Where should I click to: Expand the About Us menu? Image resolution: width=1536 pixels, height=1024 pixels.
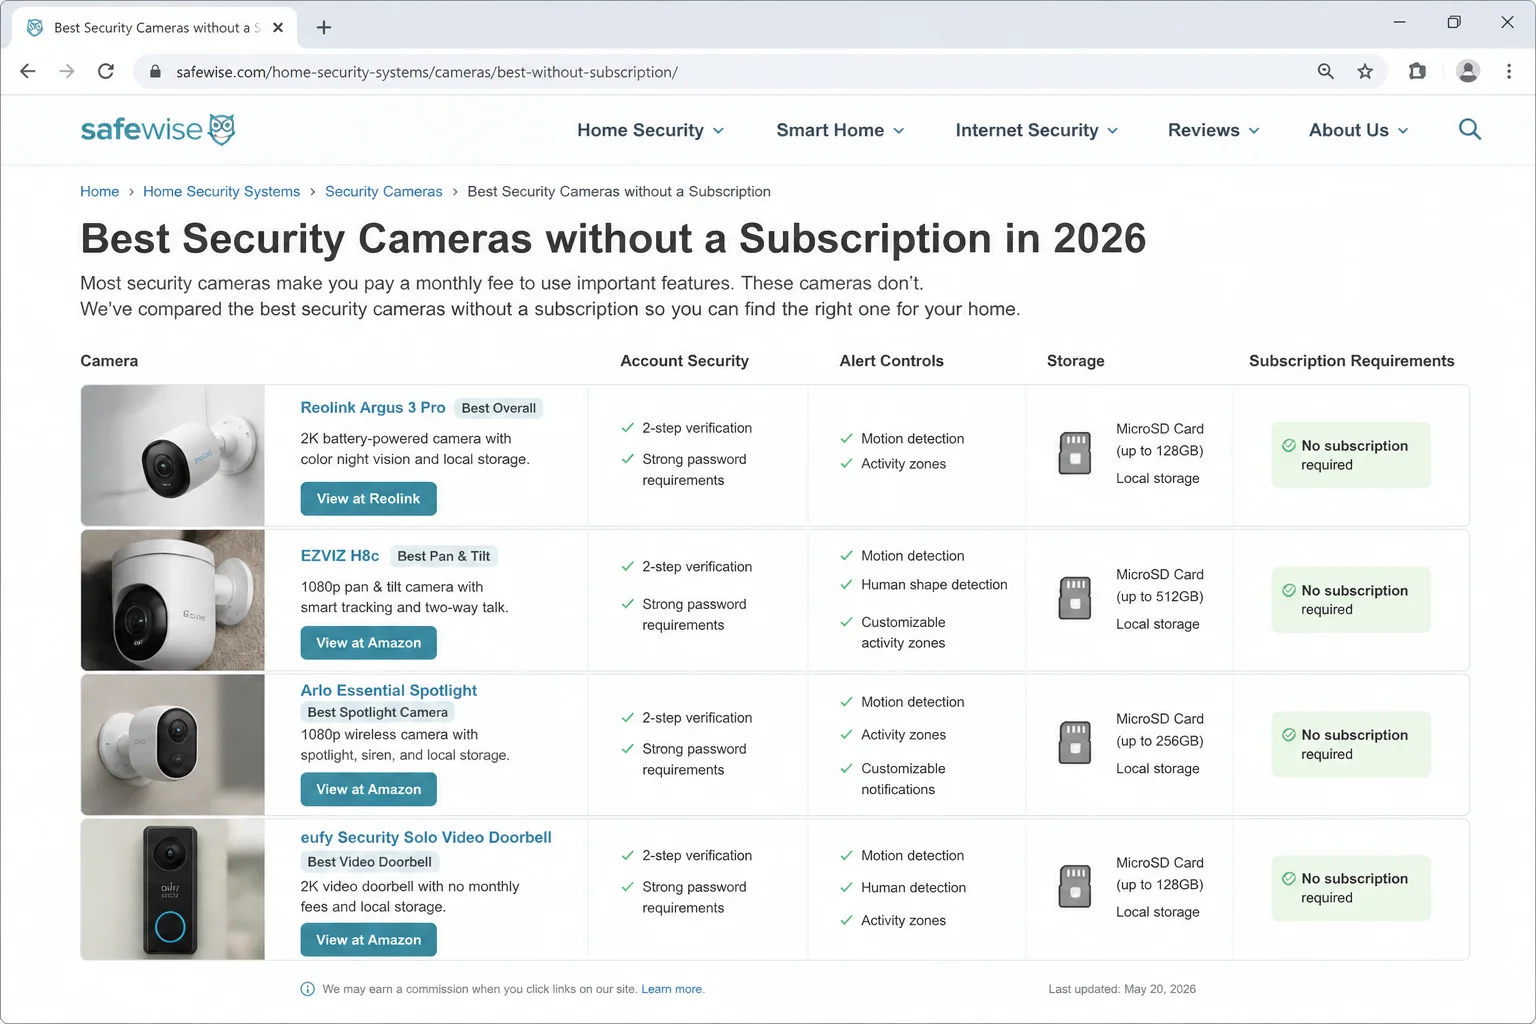pos(1359,130)
